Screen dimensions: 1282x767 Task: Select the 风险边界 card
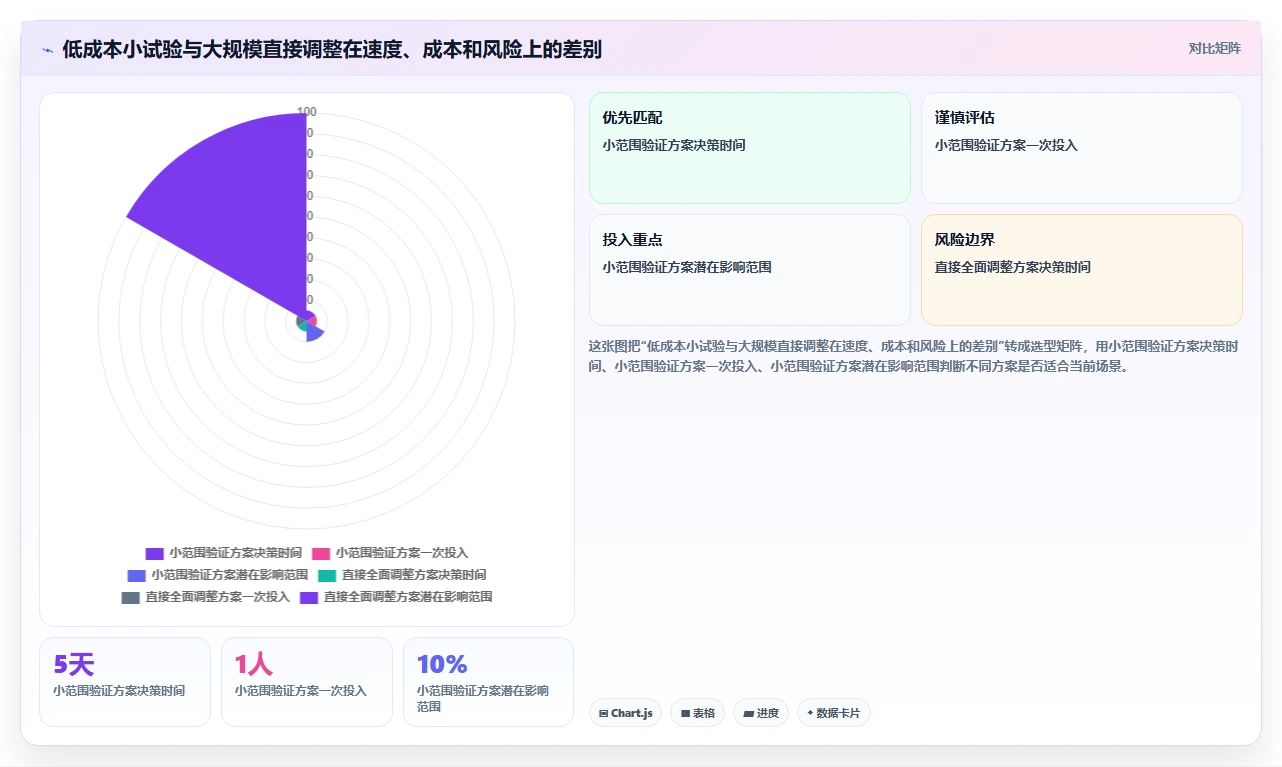point(1082,270)
